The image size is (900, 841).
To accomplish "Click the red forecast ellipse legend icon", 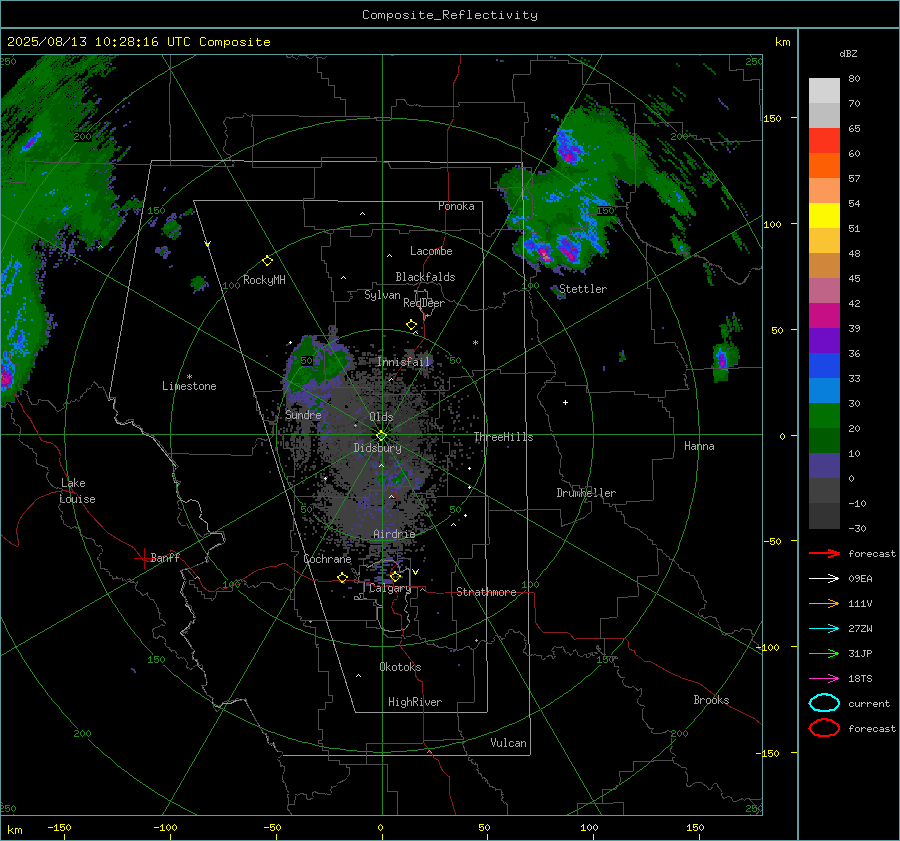I will point(824,728).
